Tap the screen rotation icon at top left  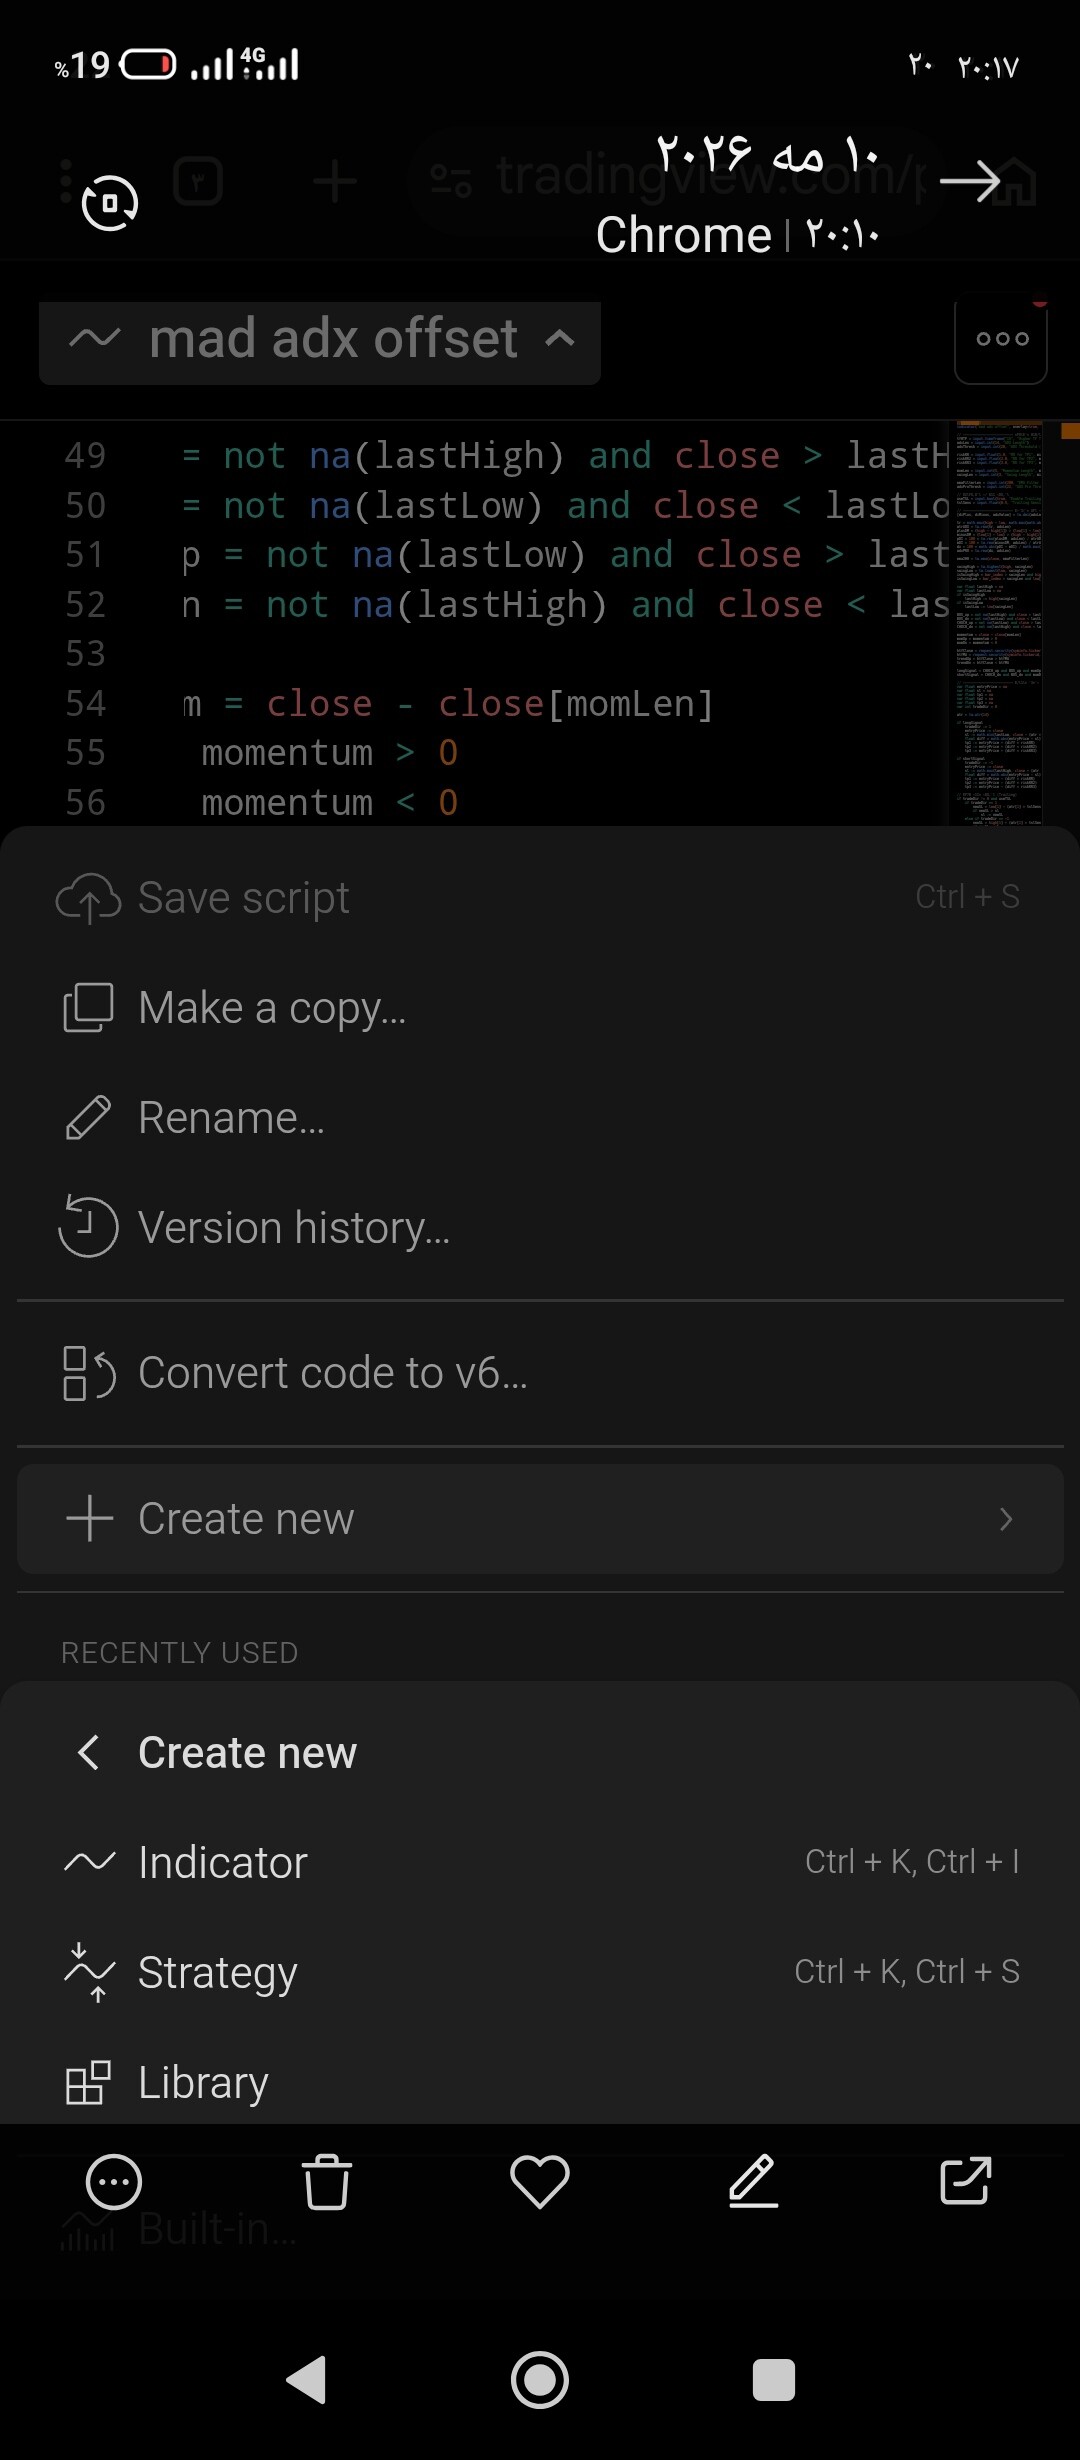(x=109, y=203)
